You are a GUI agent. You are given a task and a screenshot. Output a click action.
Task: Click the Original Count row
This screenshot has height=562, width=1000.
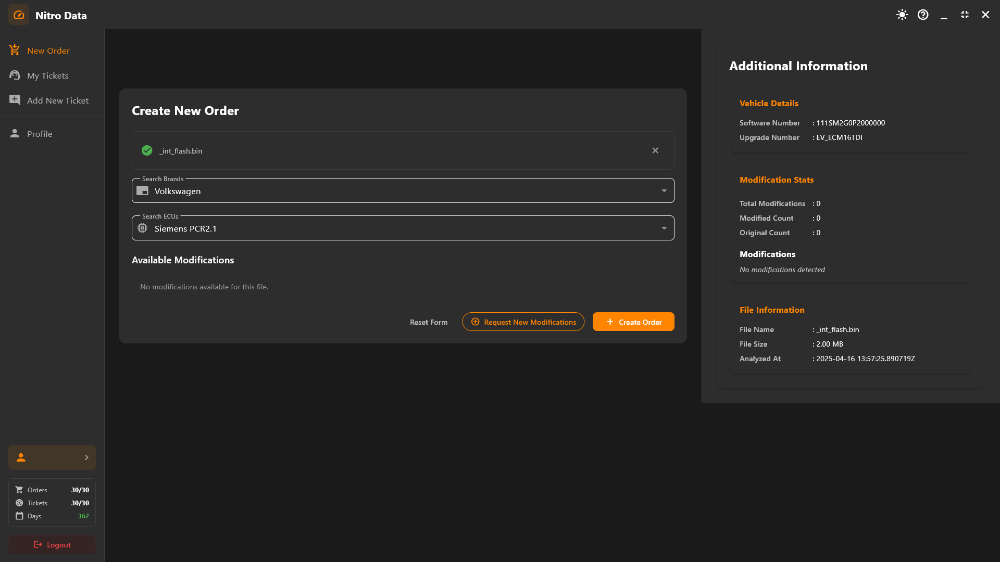(780, 233)
